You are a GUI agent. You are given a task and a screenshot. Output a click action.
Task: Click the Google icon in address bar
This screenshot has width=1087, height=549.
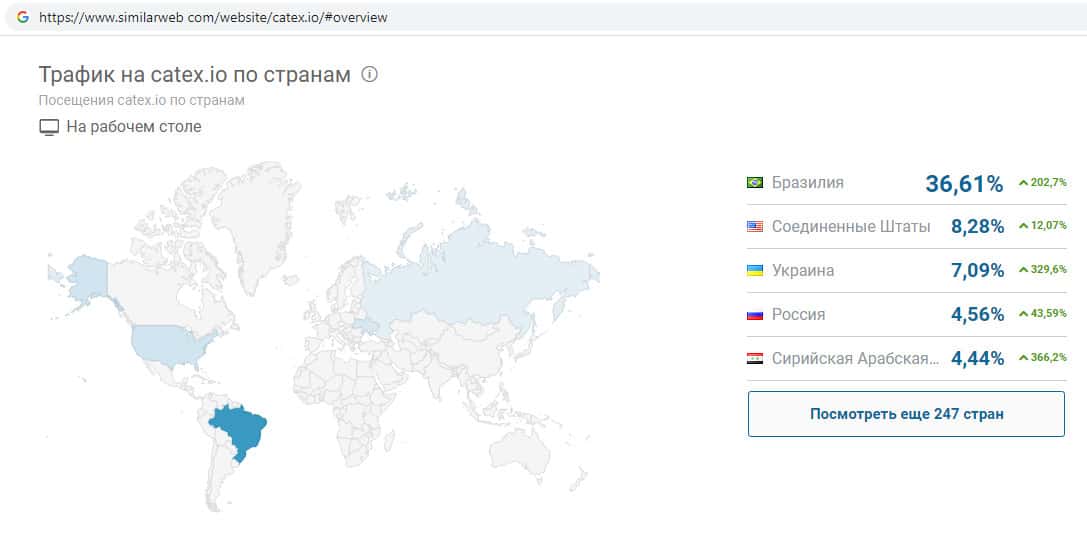22,17
